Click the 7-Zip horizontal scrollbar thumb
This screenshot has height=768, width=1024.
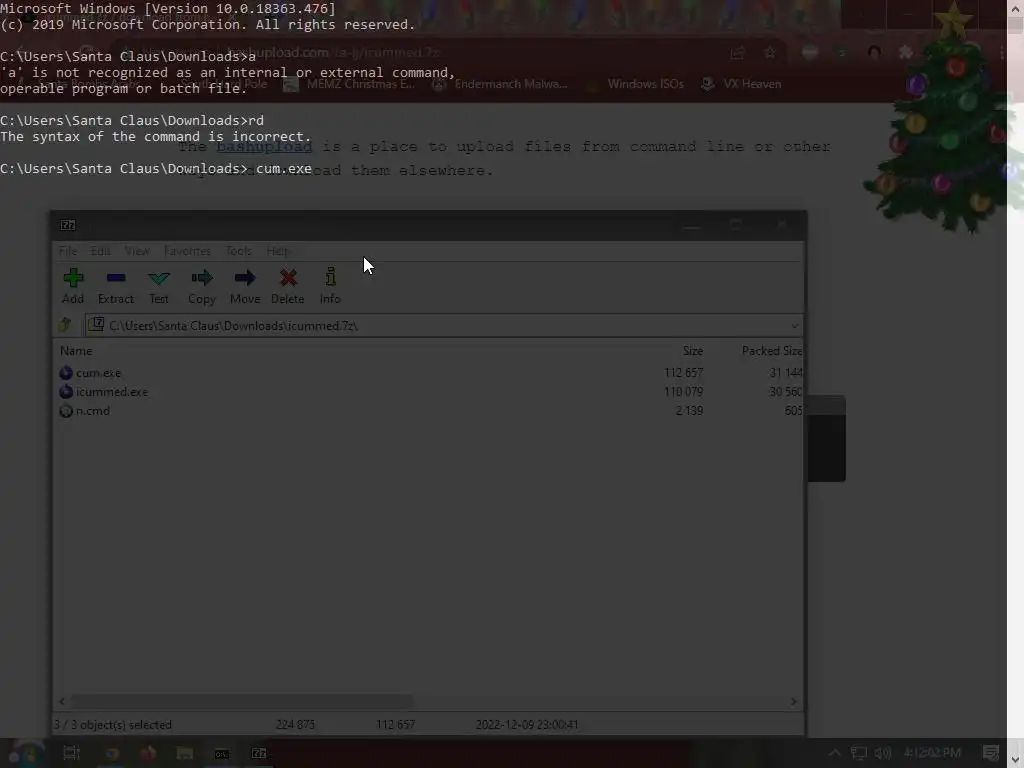tap(242, 701)
